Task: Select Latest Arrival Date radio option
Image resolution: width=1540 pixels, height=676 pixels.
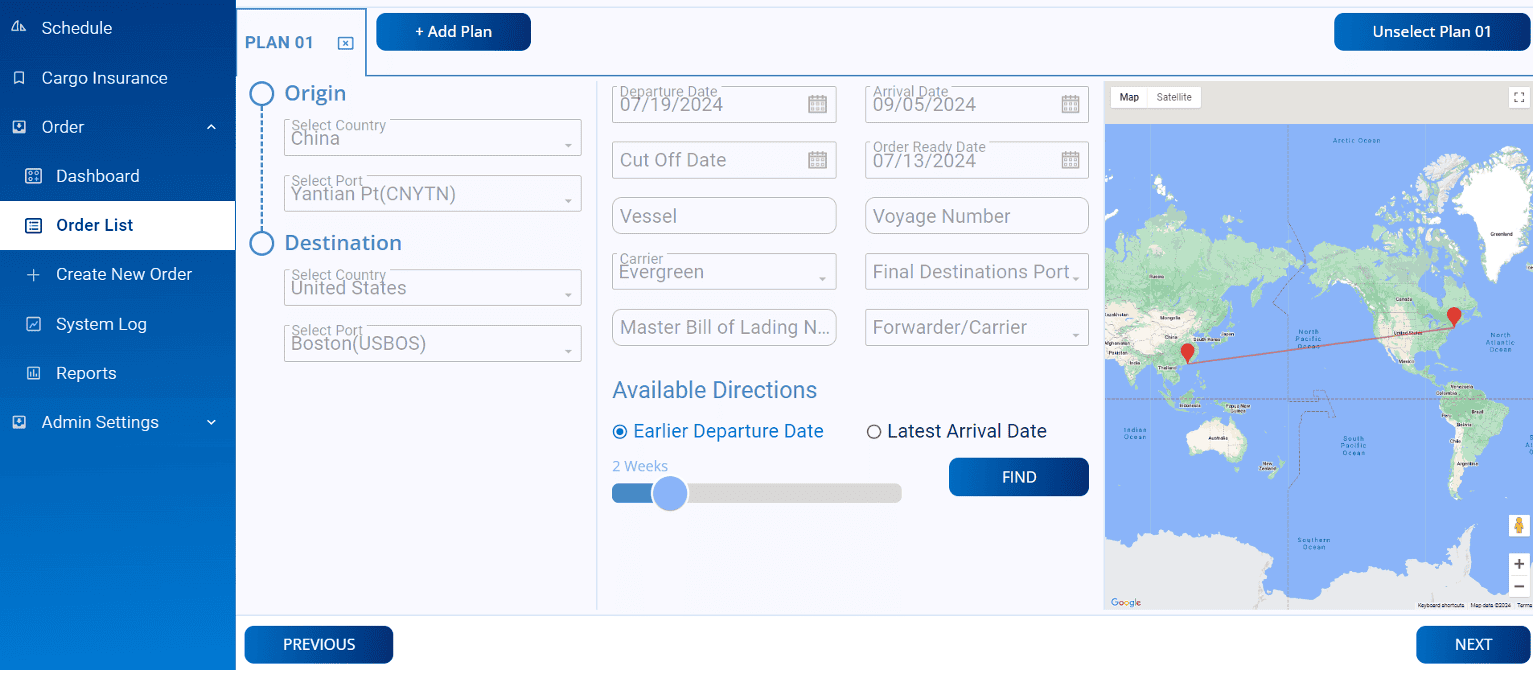Action: (956, 432)
